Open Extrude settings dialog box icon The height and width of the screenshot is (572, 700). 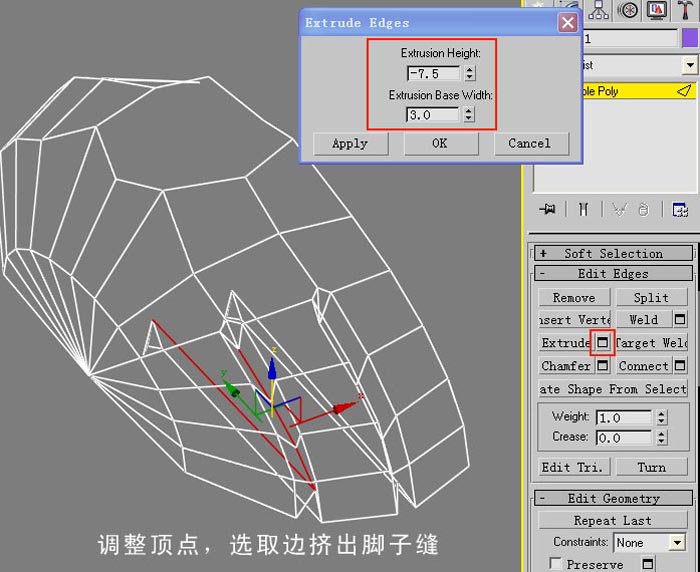(603, 342)
